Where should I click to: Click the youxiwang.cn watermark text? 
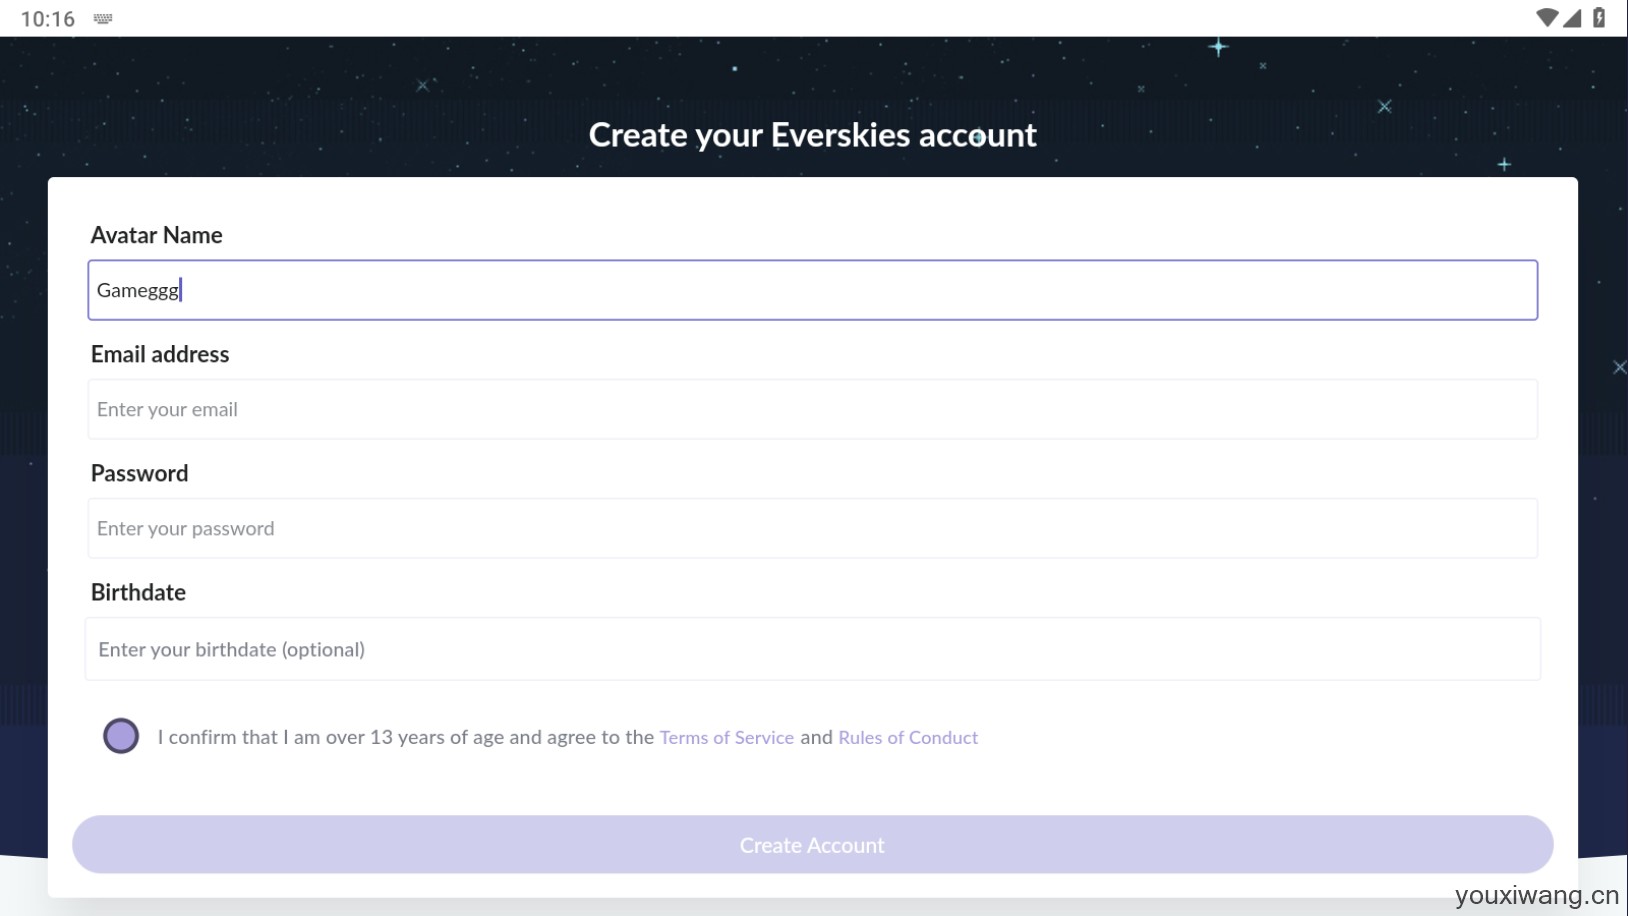[1536, 895]
